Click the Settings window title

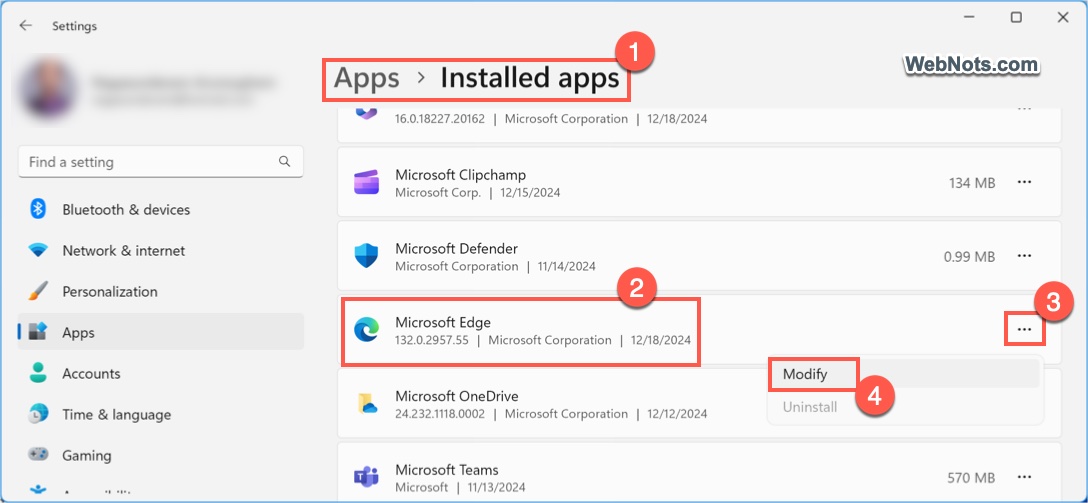tap(74, 26)
